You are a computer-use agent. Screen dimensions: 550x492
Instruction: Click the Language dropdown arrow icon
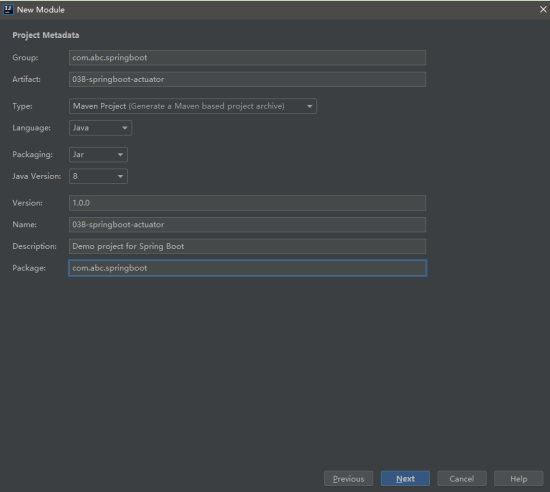125,128
